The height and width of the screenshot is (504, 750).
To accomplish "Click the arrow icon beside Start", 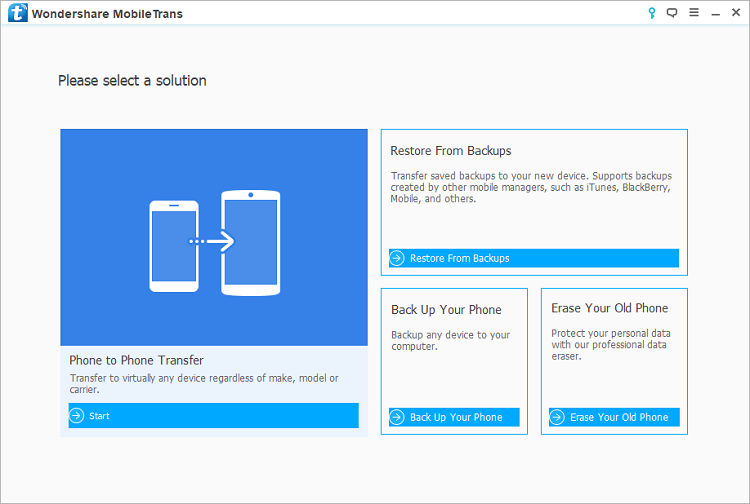I will (77, 416).
